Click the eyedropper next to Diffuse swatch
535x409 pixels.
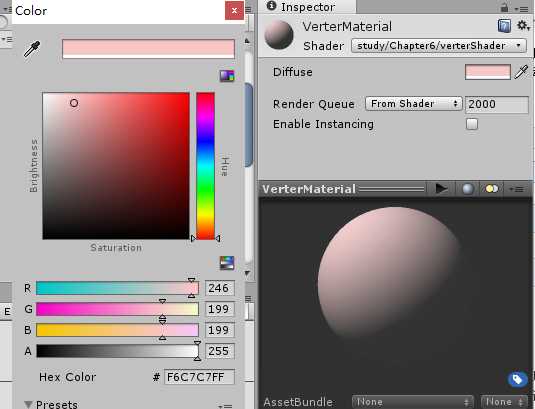[x=521, y=72]
